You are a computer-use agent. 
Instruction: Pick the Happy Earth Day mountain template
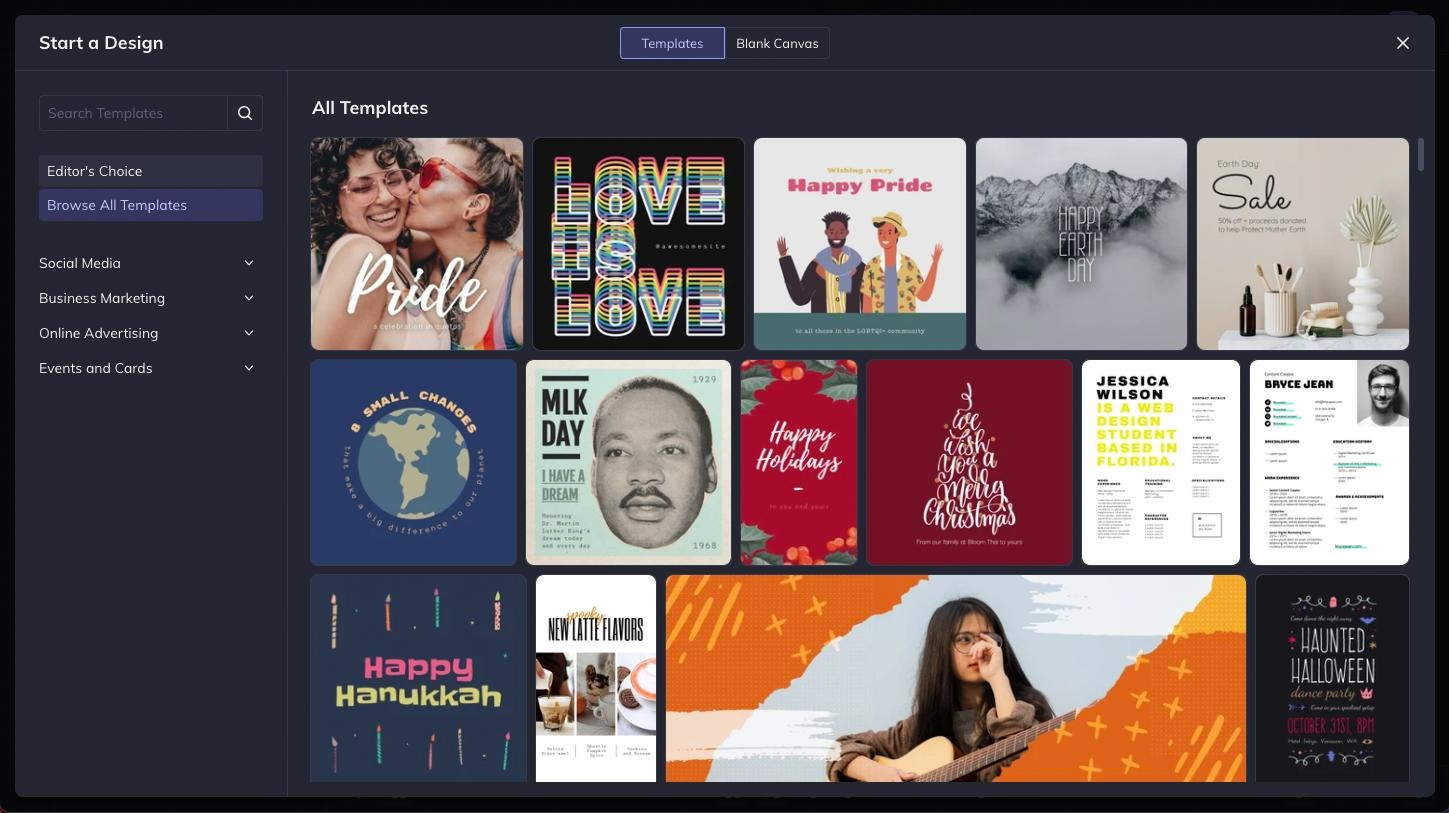[x=1081, y=244]
